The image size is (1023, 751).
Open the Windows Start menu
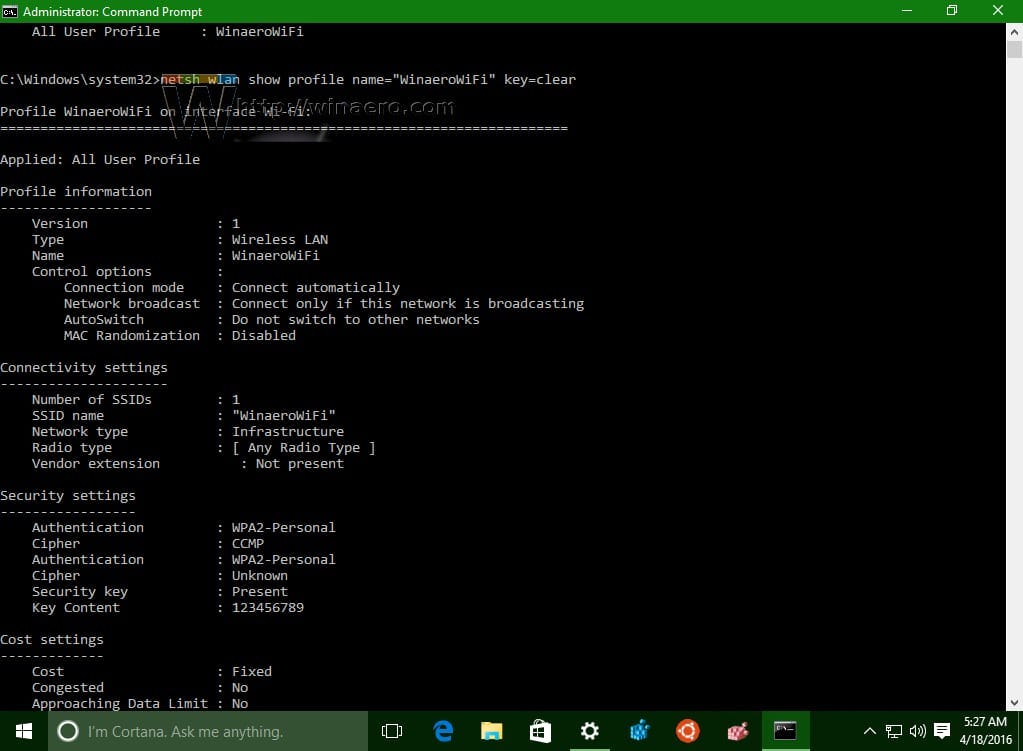[23, 731]
